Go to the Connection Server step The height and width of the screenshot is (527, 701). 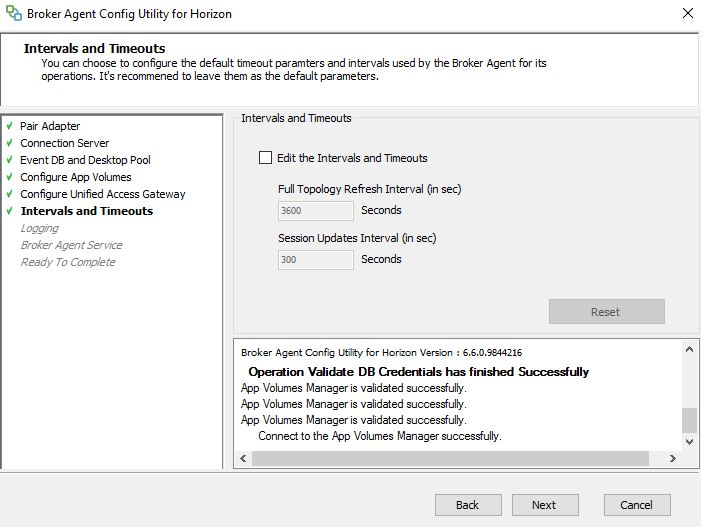tap(64, 143)
